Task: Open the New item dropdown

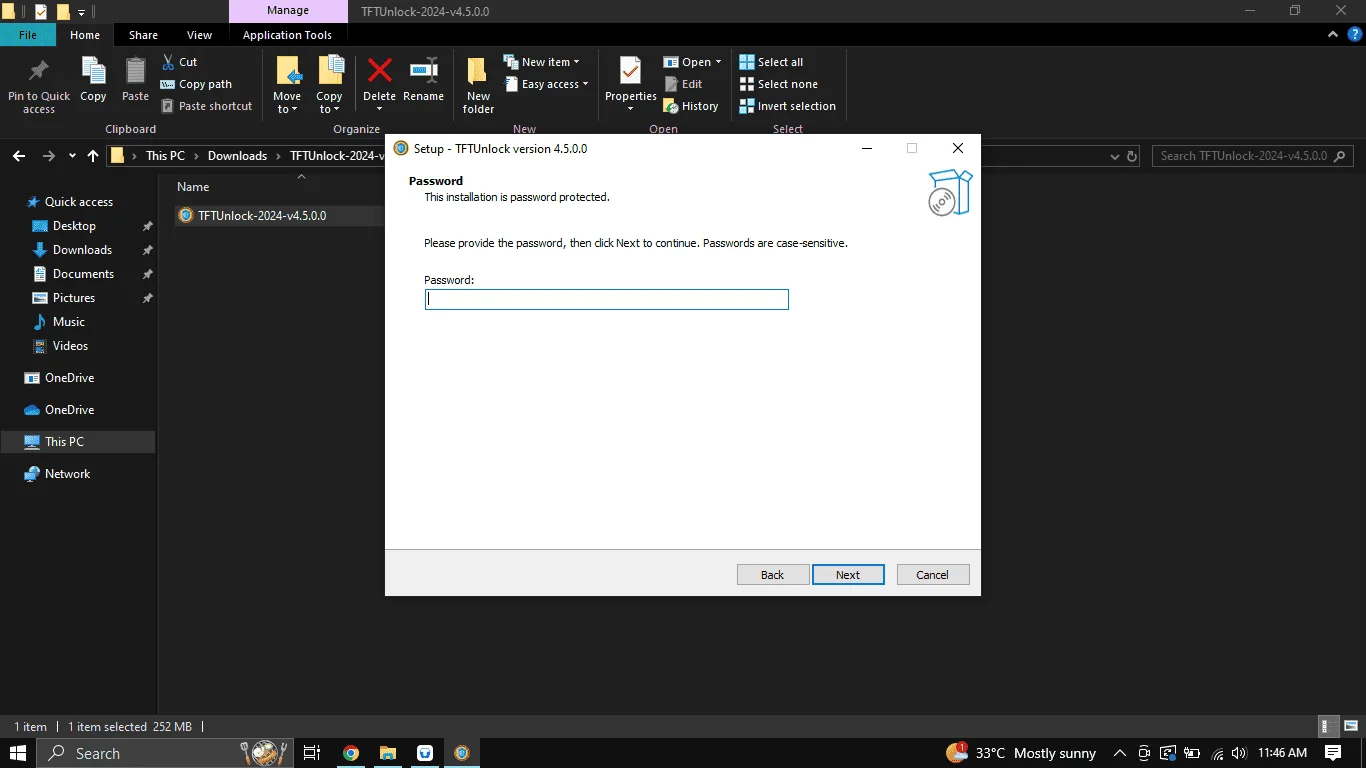Action: [x=541, y=62]
